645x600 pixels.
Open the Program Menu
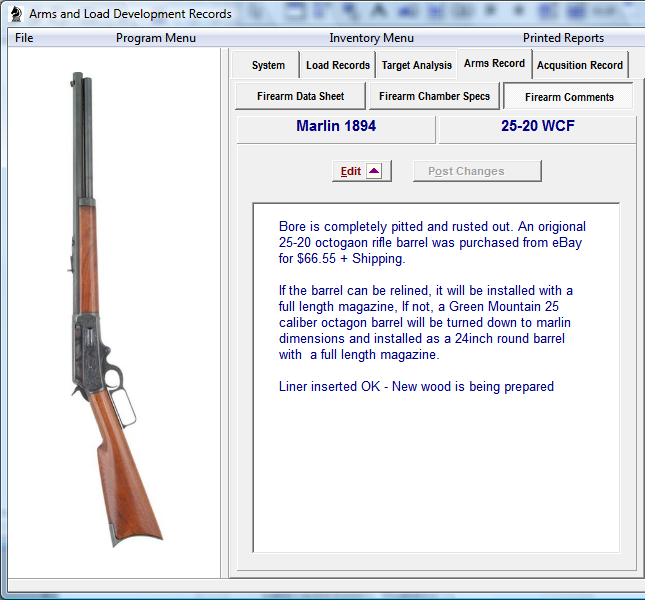coord(155,38)
